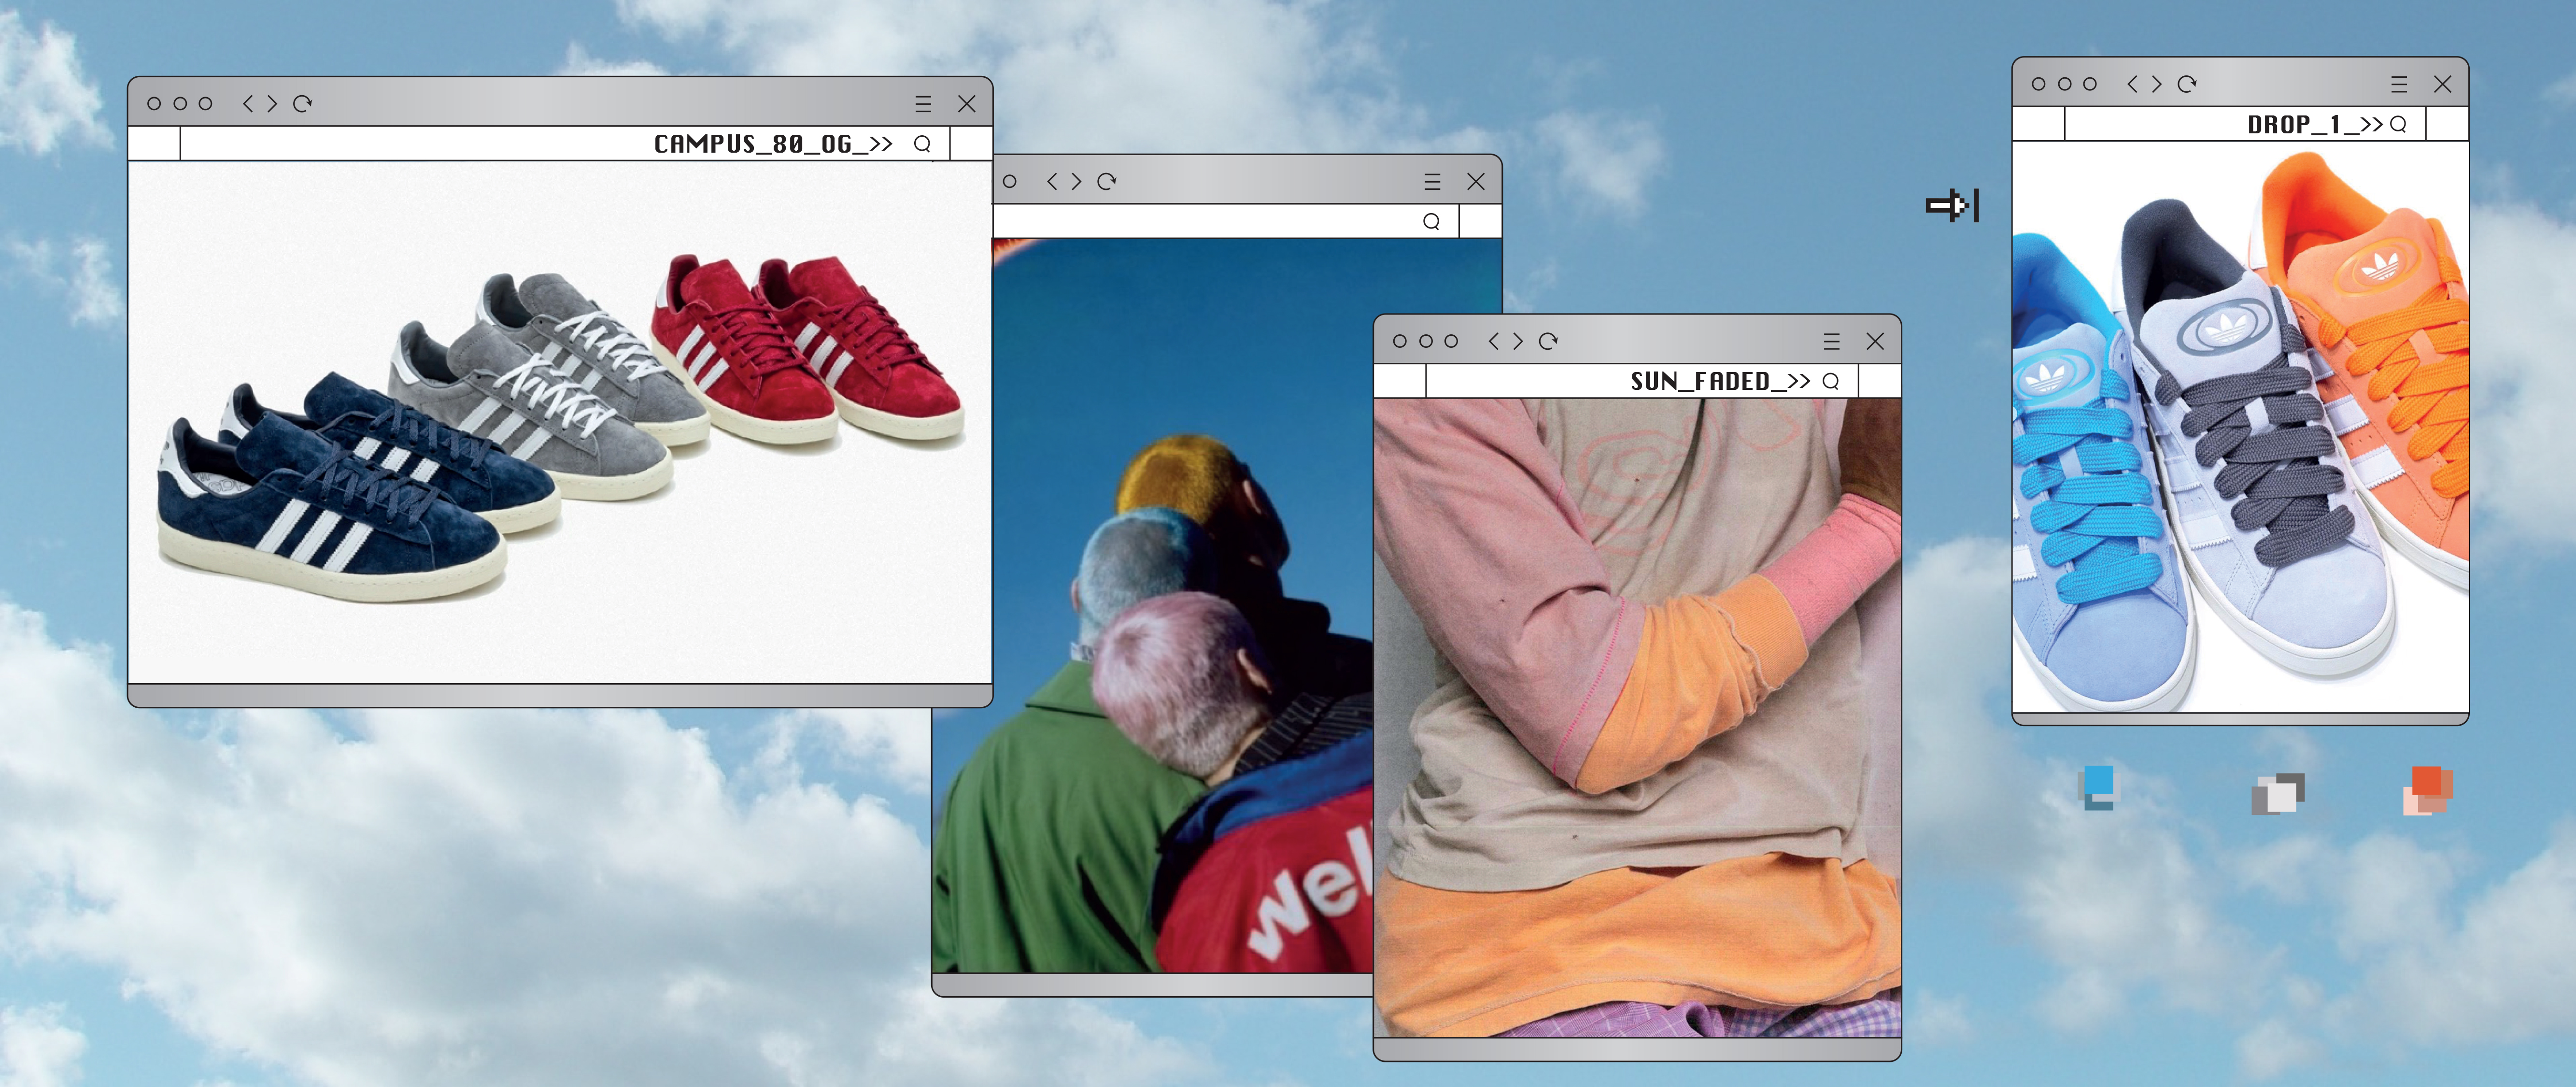This screenshot has height=1087, width=2576.
Task: Select the blue pixel color swatch
Action: [x=2098, y=788]
